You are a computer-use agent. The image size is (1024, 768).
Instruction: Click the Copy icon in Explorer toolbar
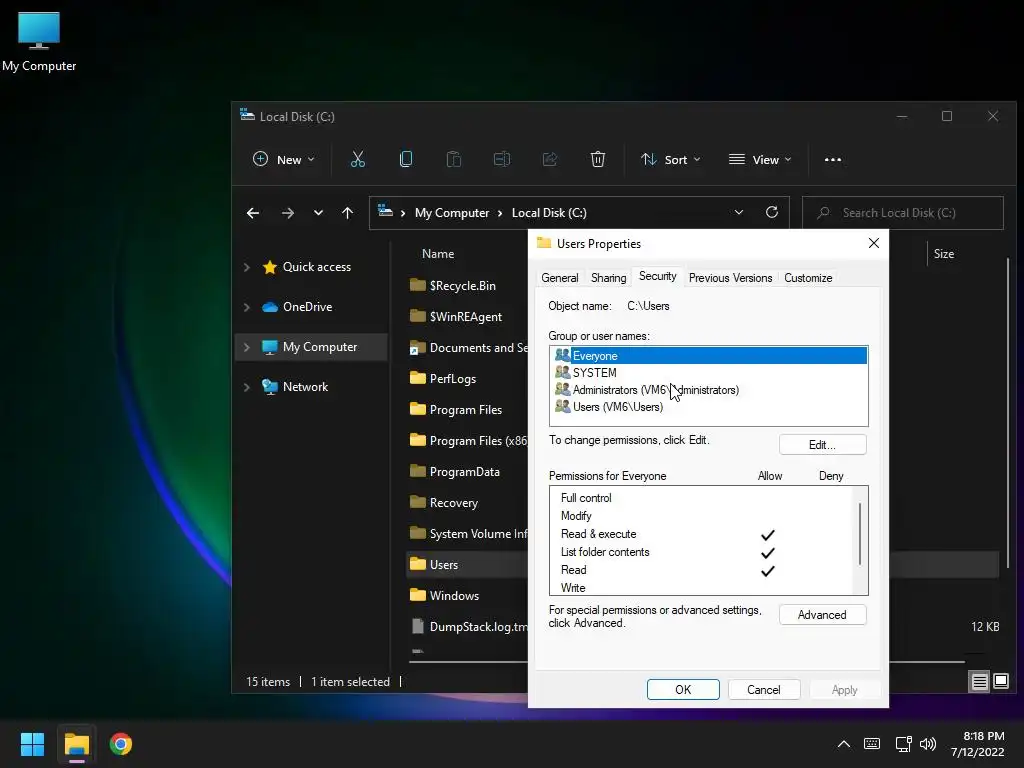406,159
